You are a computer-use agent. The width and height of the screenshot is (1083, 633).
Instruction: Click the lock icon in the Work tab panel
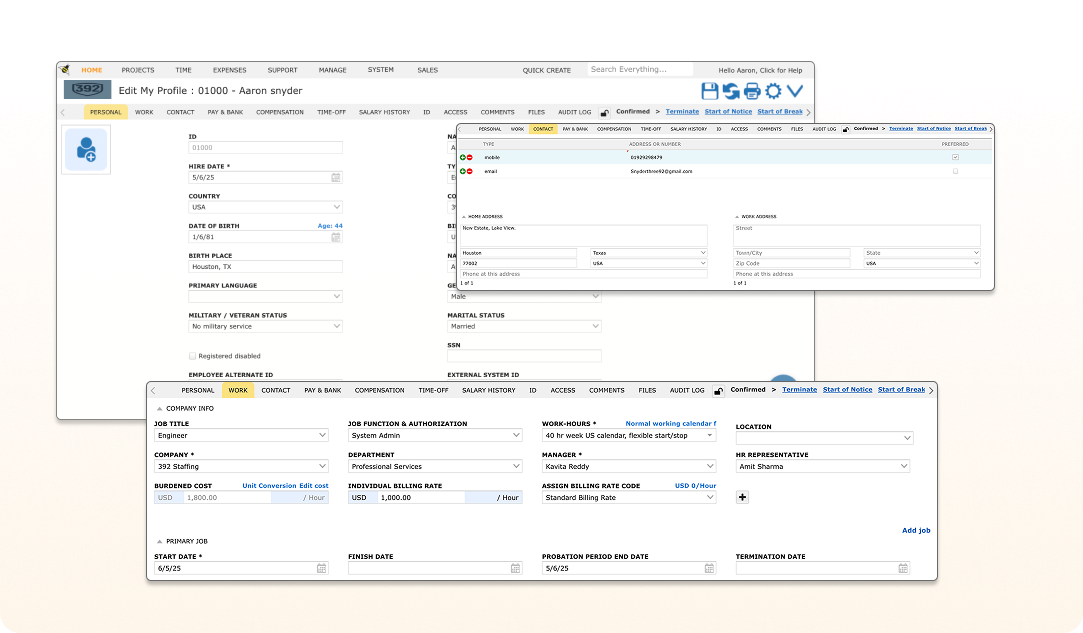tap(718, 391)
